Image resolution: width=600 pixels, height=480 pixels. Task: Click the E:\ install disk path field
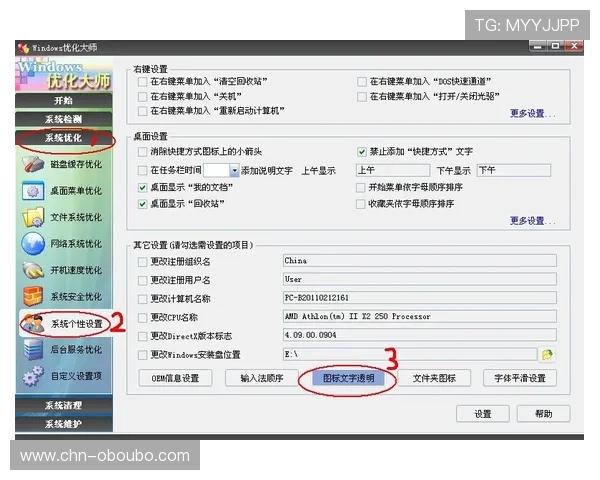[410, 354]
